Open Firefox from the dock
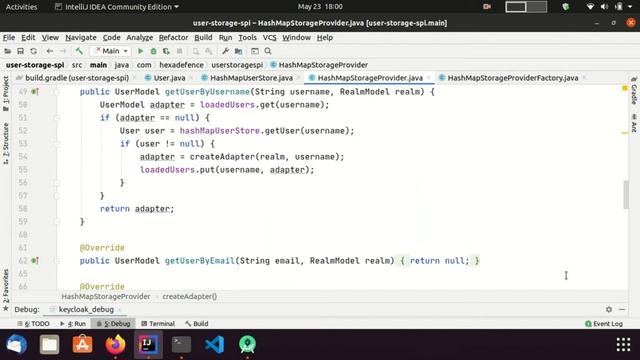 [116, 344]
